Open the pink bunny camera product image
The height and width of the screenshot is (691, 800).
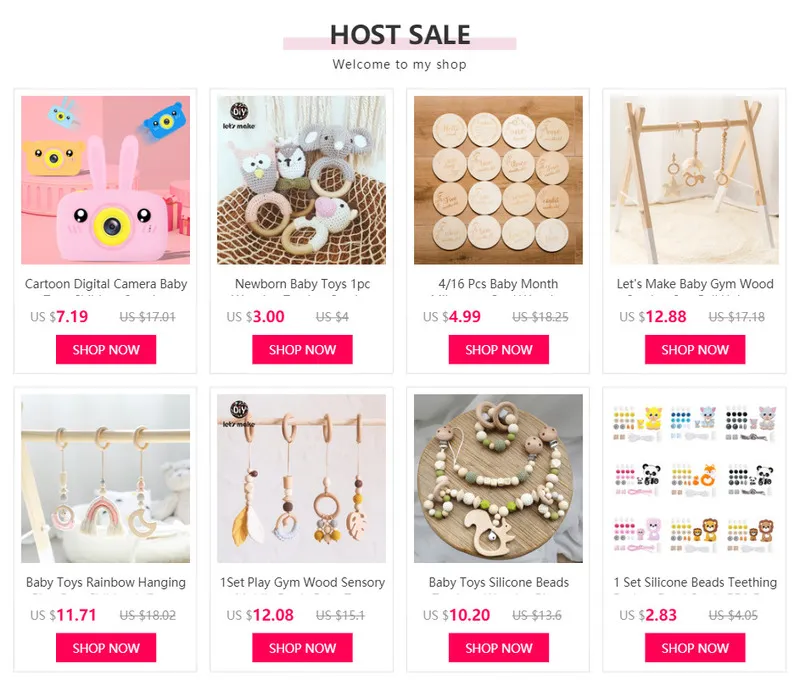click(106, 180)
